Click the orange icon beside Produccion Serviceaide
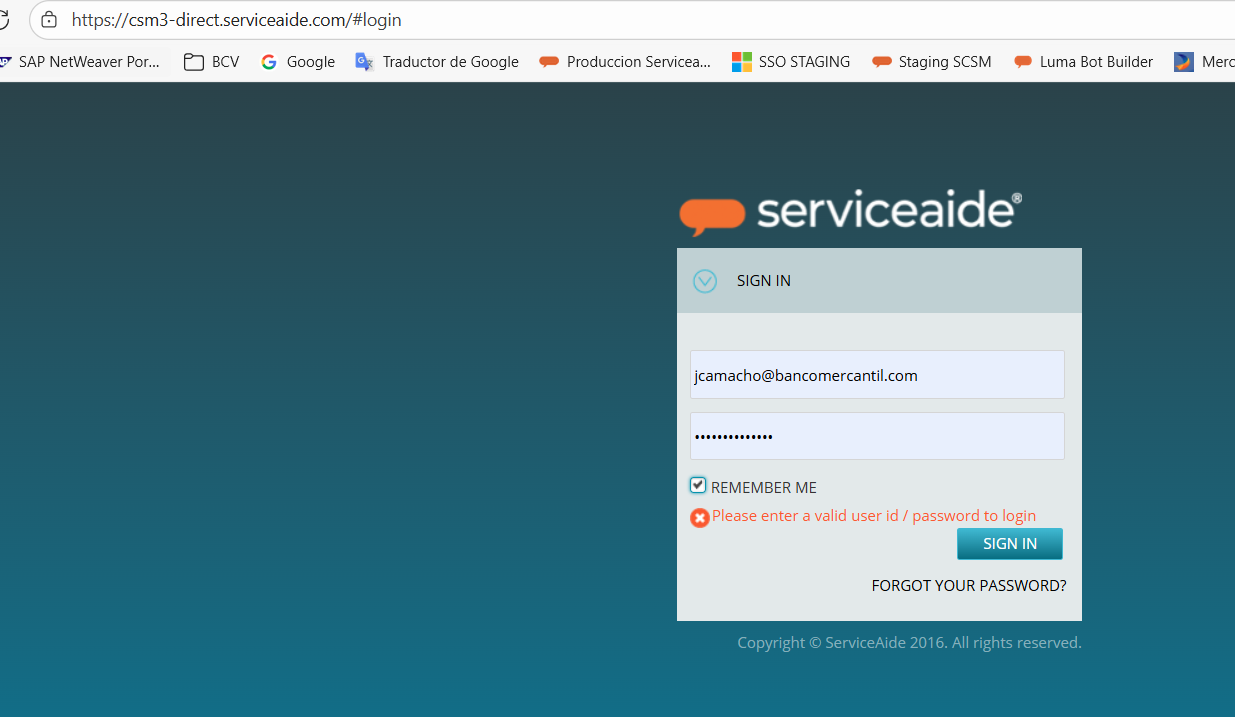This screenshot has height=717, width=1235. click(549, 62)
